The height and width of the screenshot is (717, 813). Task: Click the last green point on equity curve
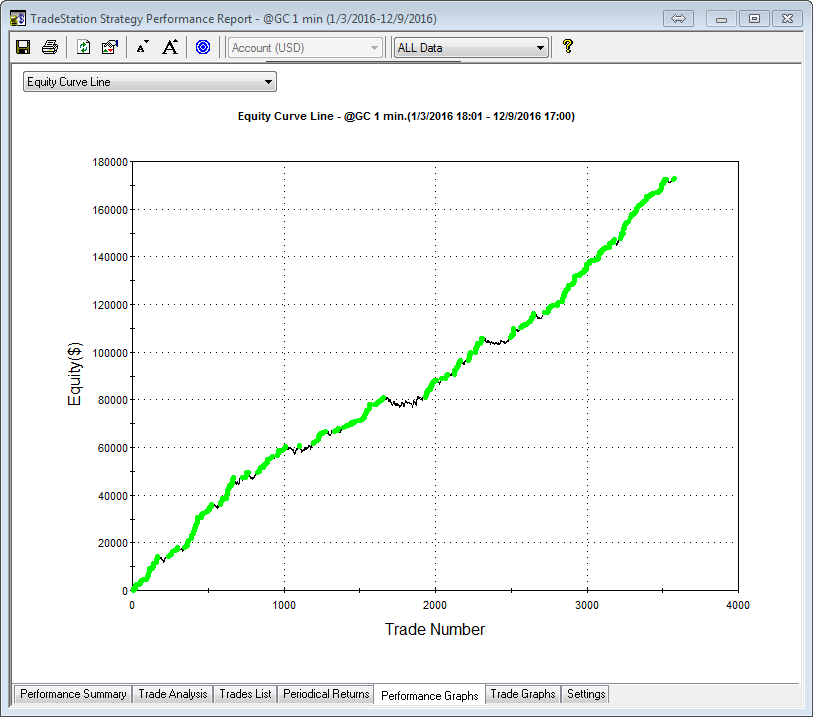pyautogui.click(x=674, y=179)
